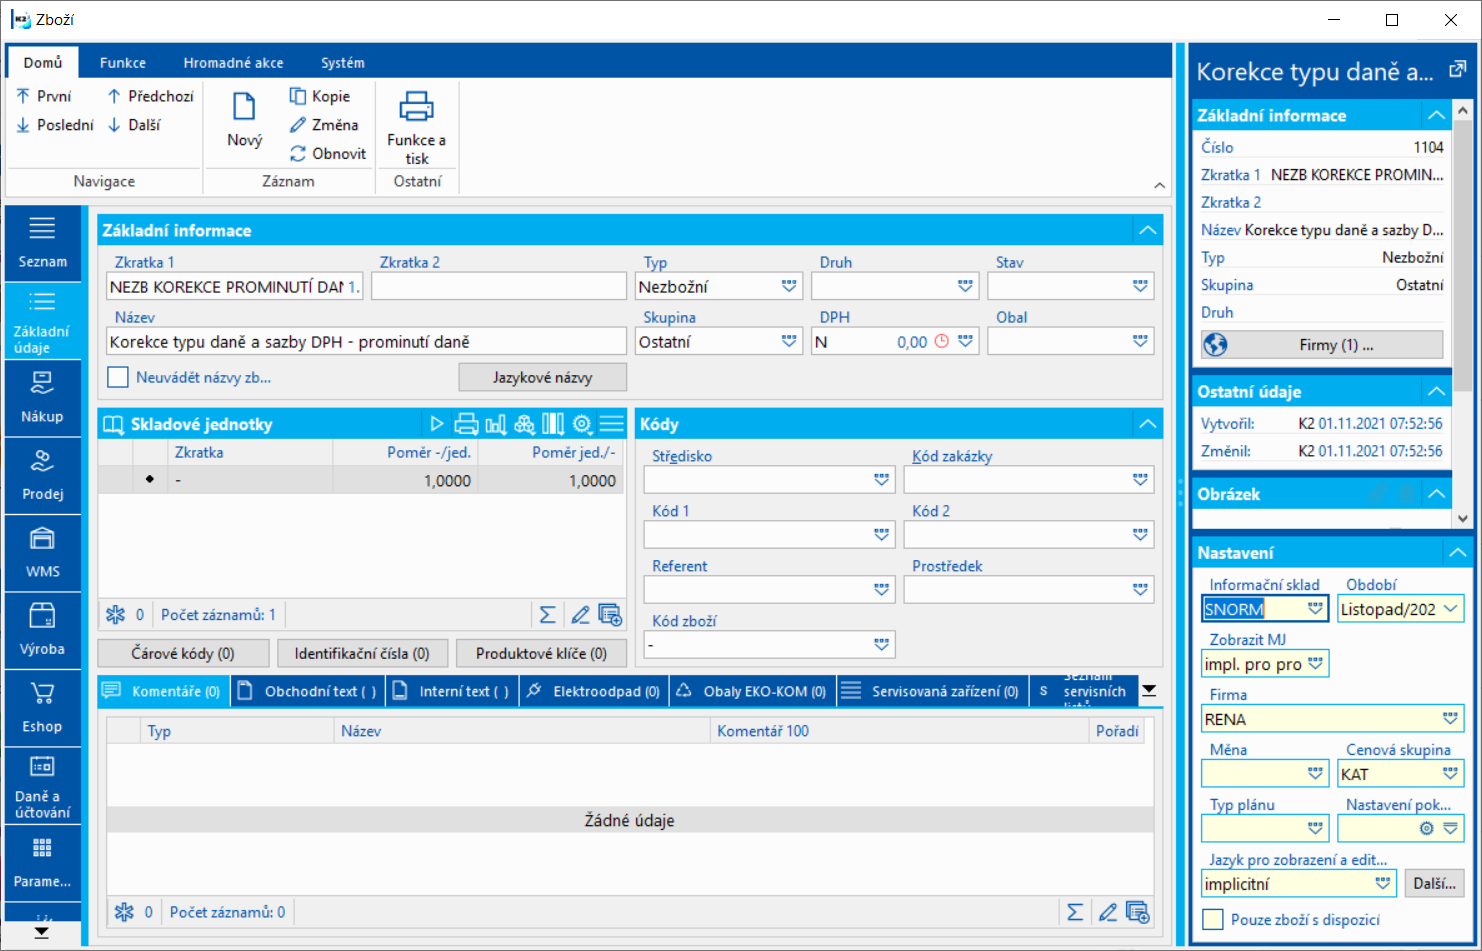Collapse the ribbon with the chevron

pos(1159,185)
